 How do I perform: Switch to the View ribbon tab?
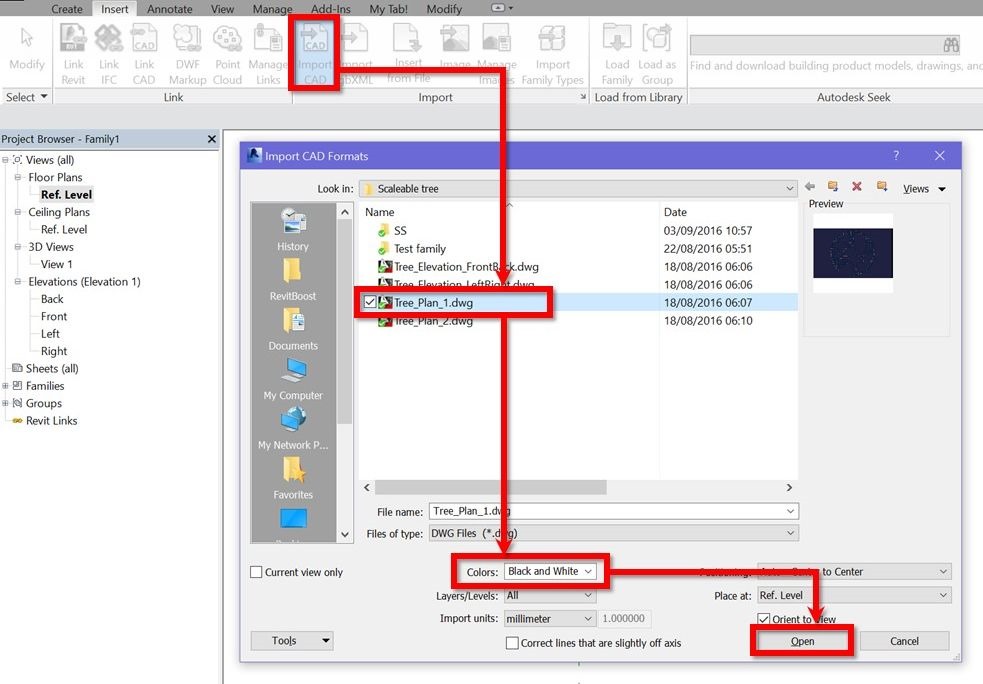point(223,9)
